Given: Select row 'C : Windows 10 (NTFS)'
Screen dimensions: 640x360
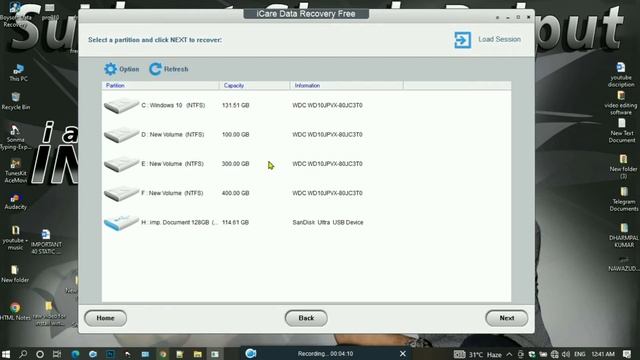Looking at the screenshot, I should (306, 105).
